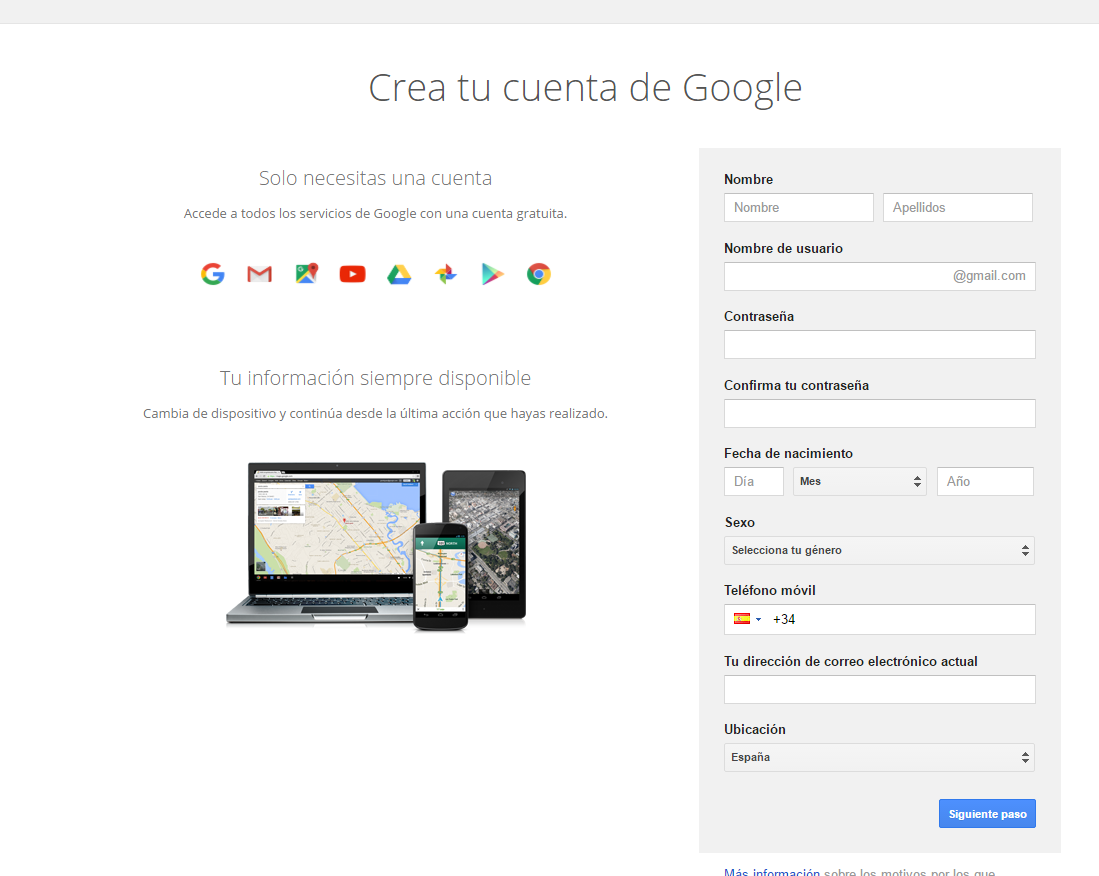Open the Mes month dropdown
The image size is (1099, 876).
click(x=858, y=481)
